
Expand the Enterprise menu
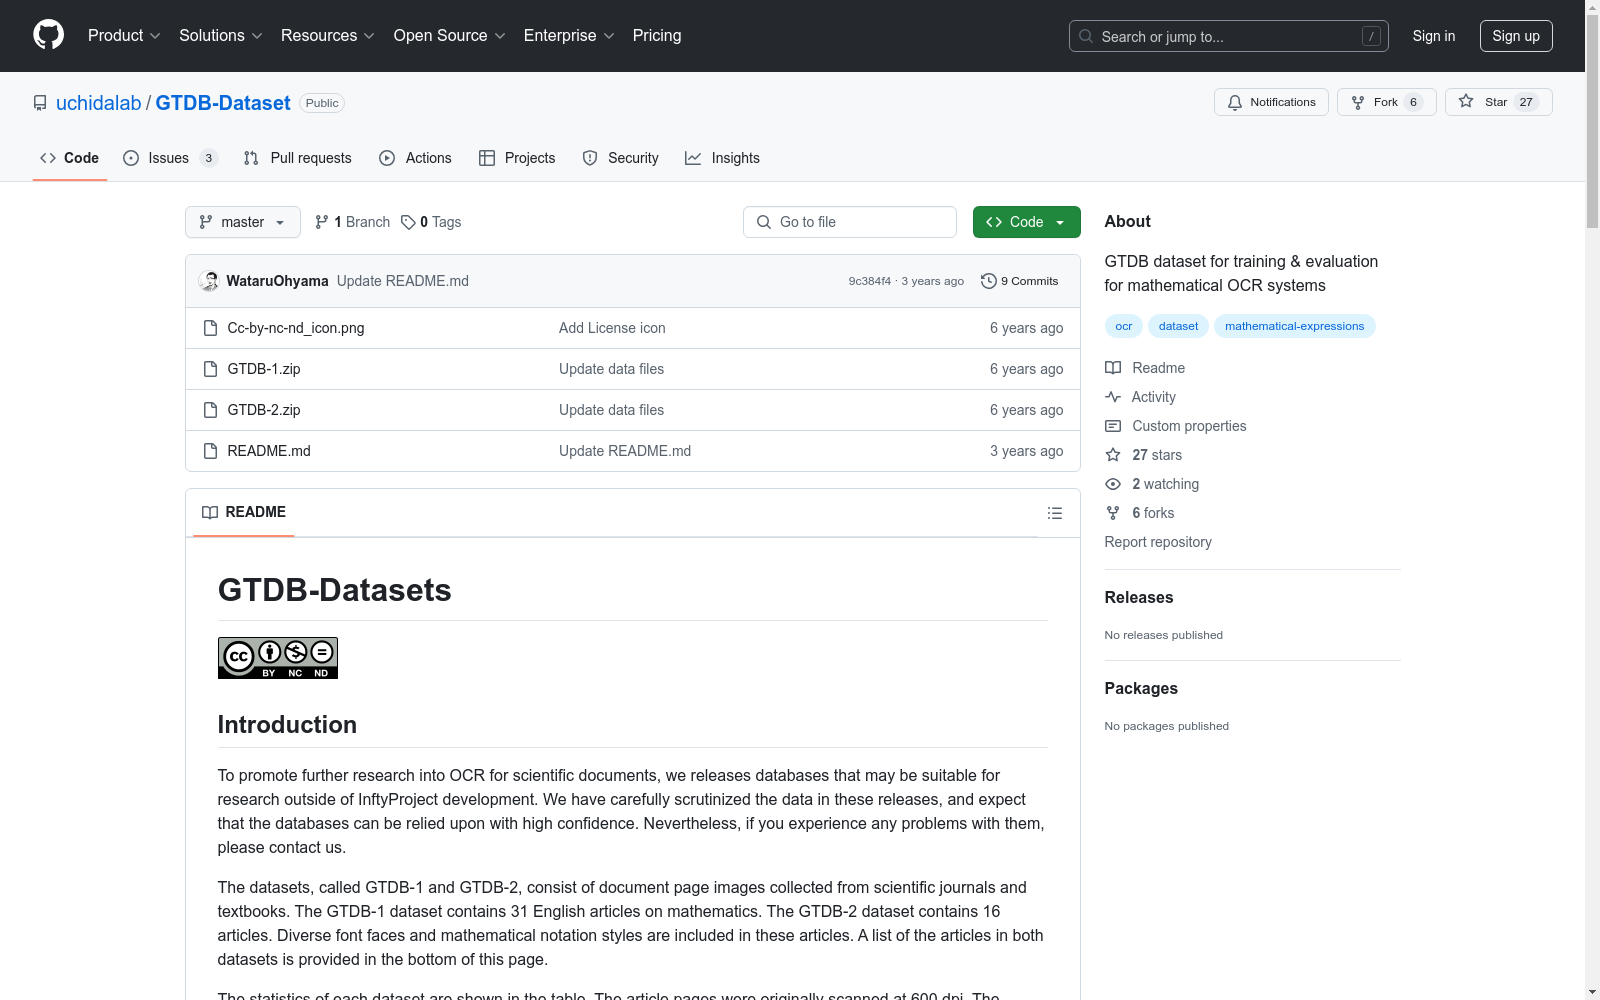569,36
